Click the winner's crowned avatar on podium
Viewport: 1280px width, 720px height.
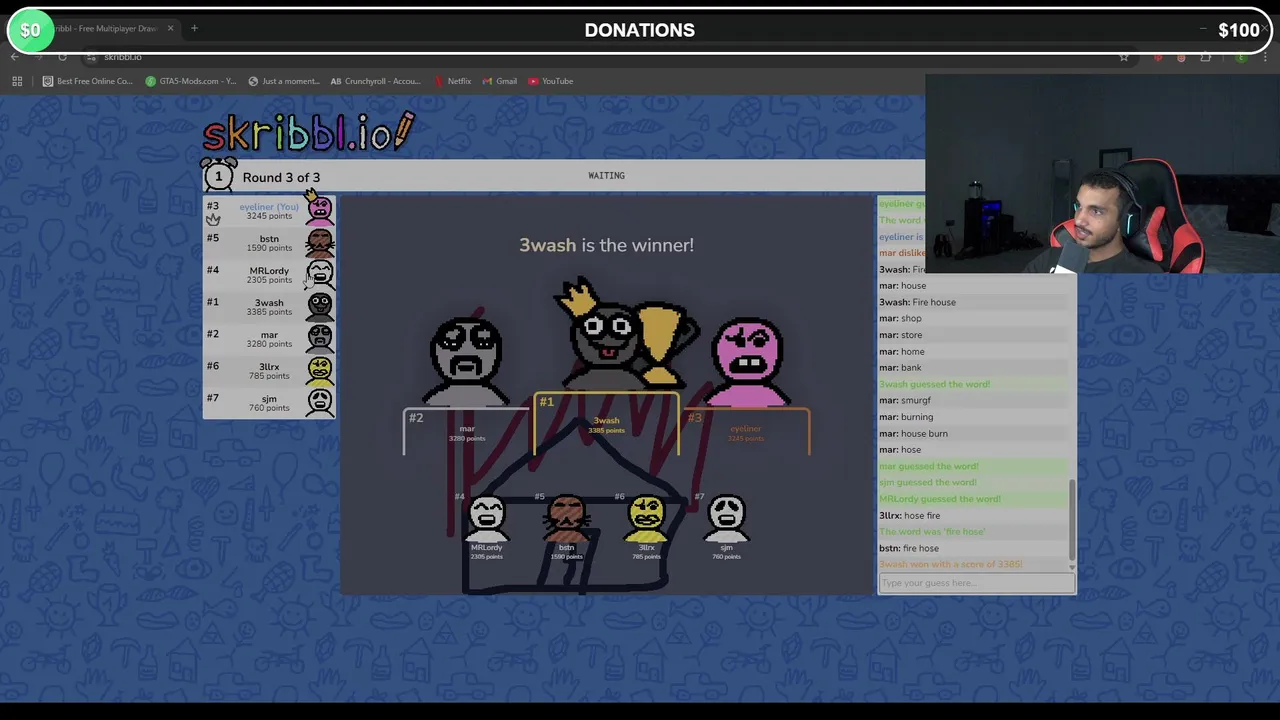pyautogui.click(x=605, y=335)
